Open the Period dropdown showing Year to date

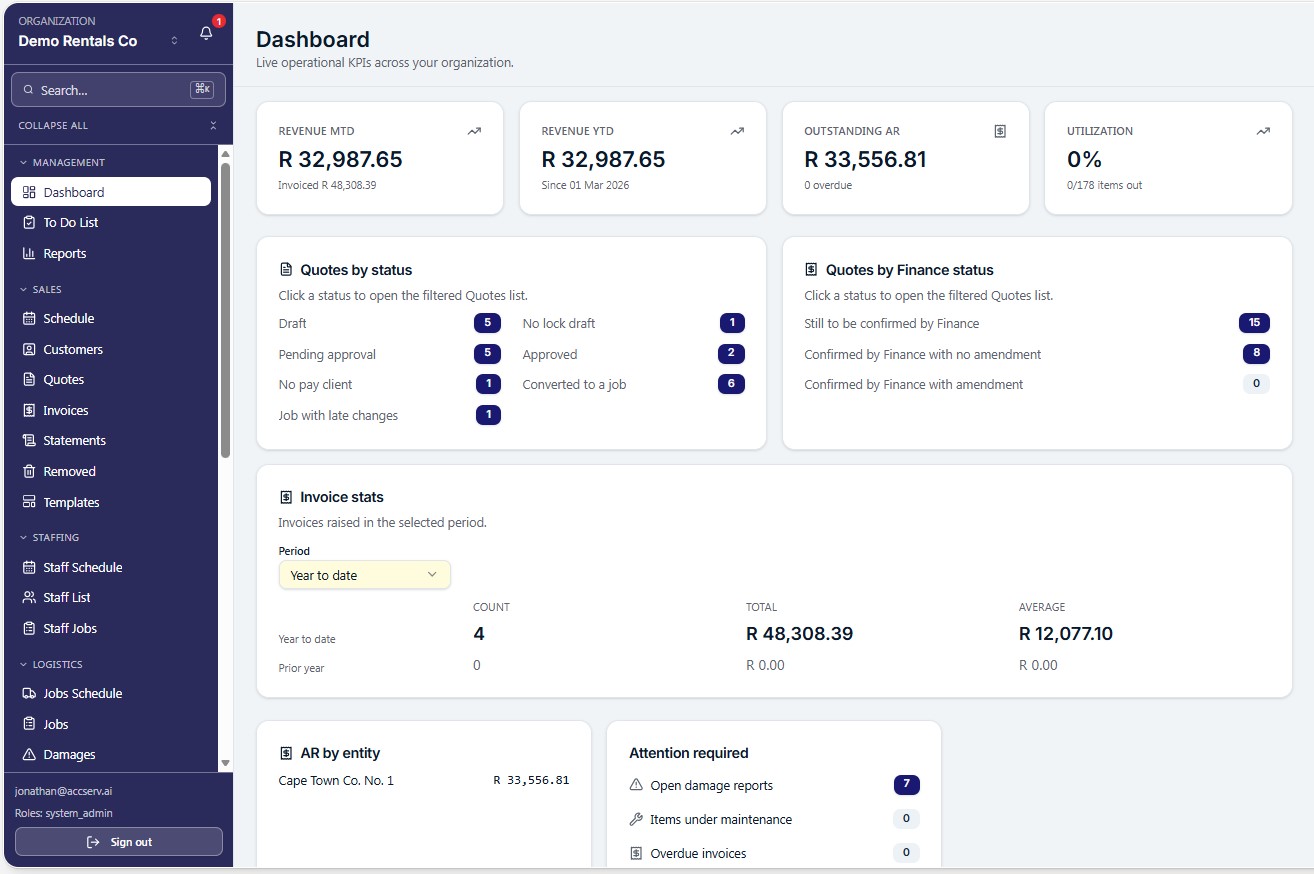(365, 575)
